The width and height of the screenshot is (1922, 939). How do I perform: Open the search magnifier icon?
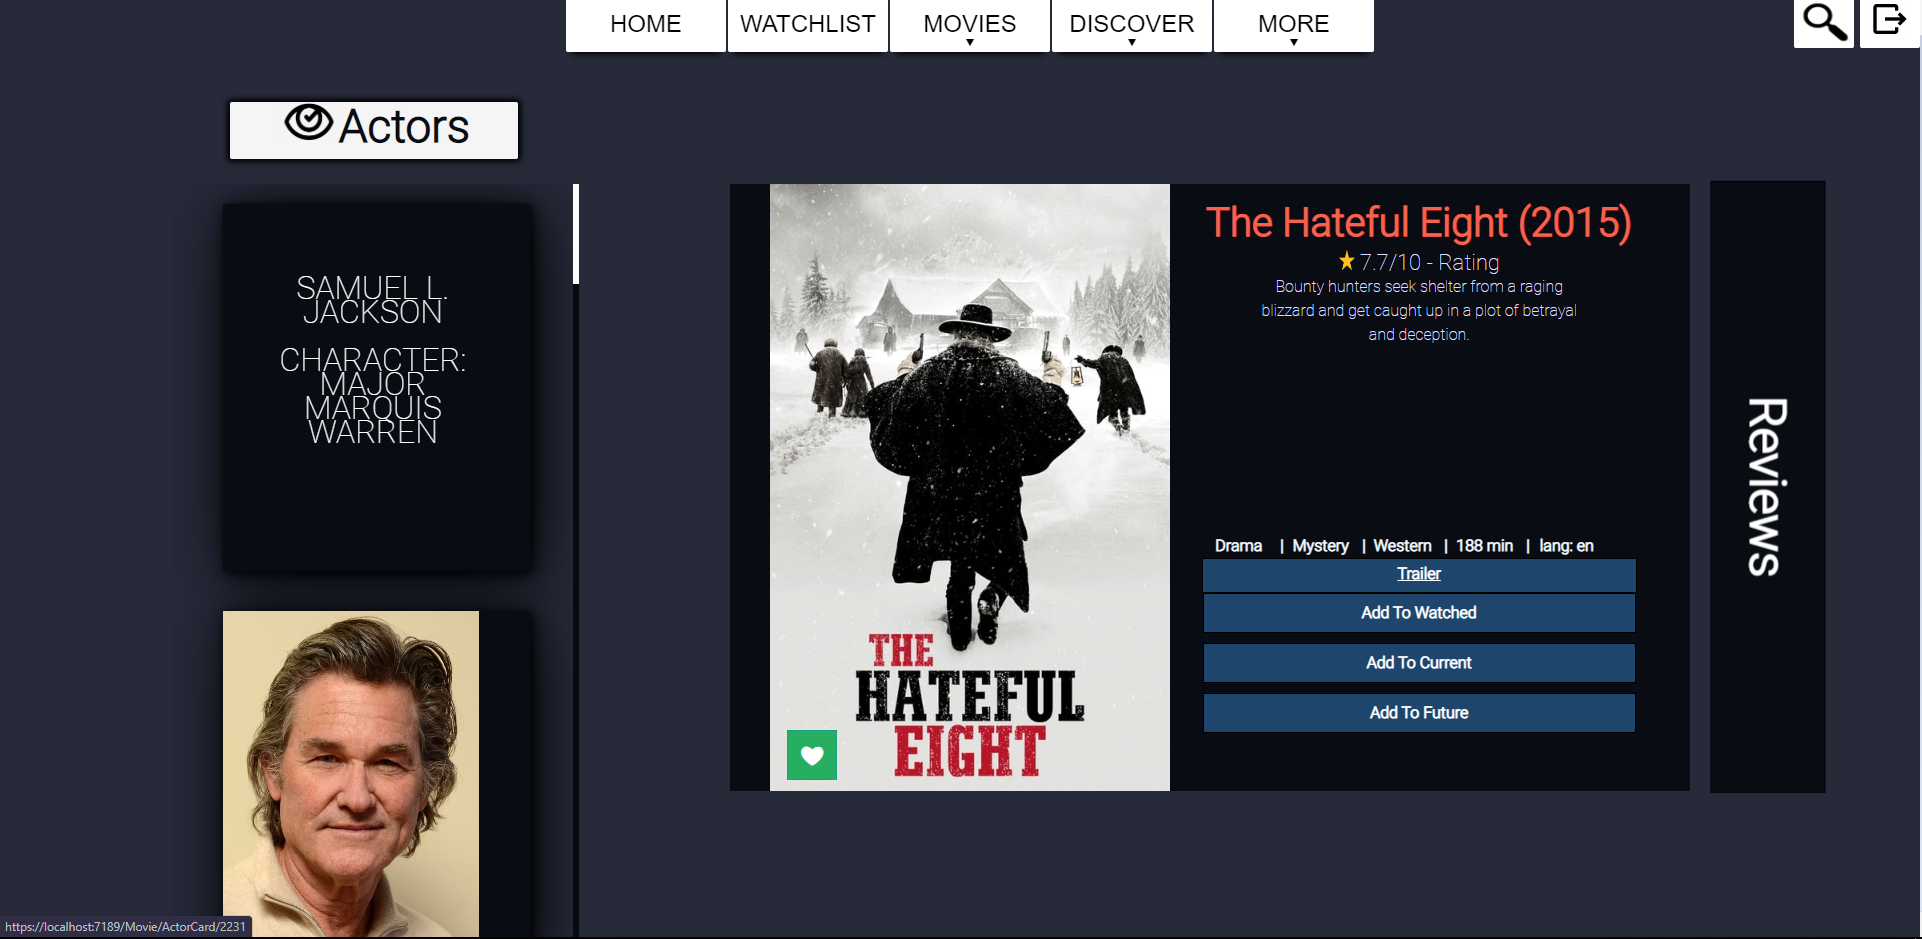click(x=1824, y=22)
